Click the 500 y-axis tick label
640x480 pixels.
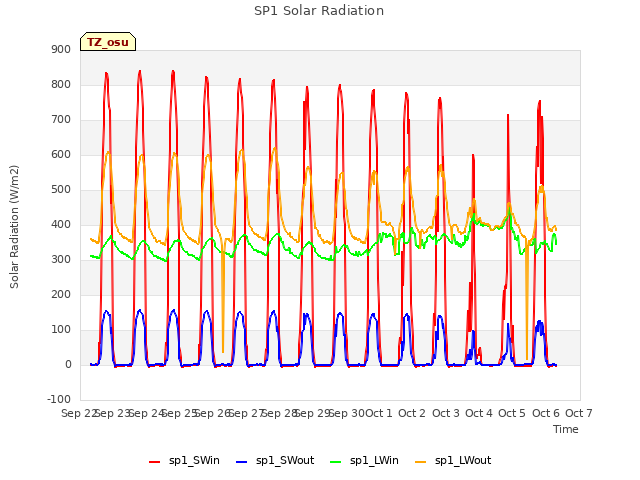coord(61,189)
